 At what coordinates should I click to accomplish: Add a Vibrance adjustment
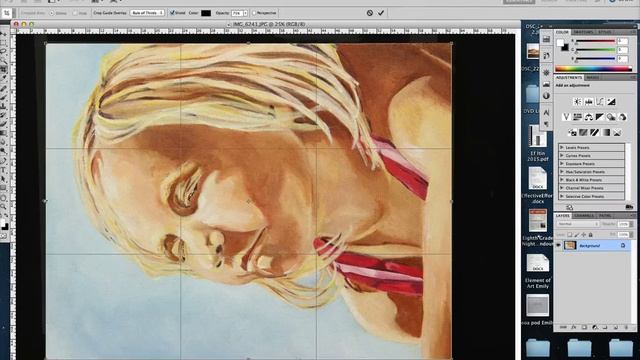click(x=566, y=117)
